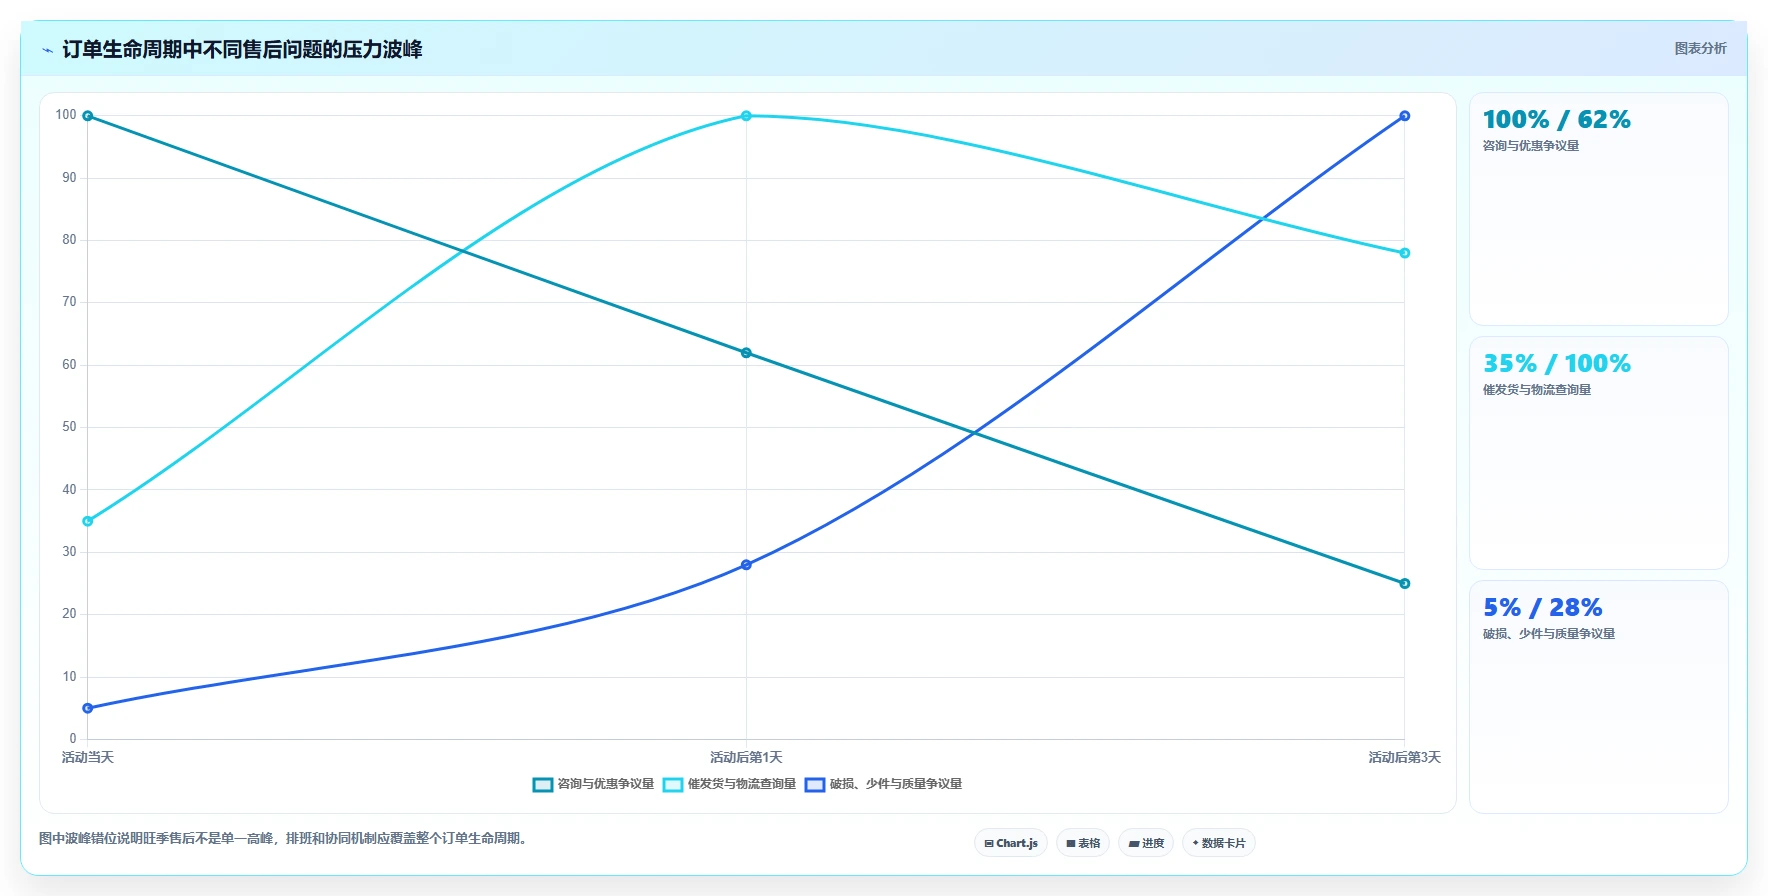Click cyan peak point at 100 on 活动后第1天
This screenshot has height=896, width=1768.
(746, 116)
